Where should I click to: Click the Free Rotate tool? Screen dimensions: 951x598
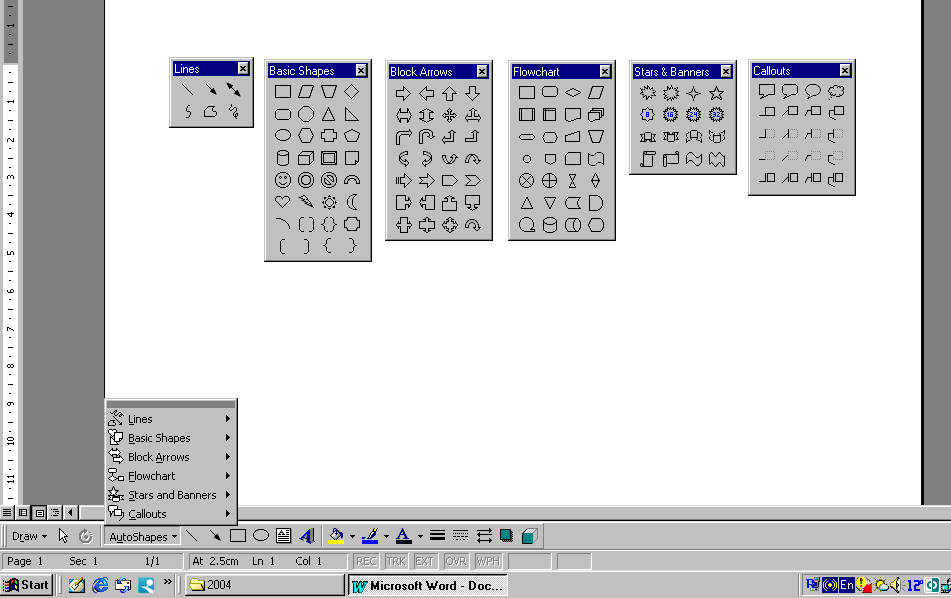86,536
